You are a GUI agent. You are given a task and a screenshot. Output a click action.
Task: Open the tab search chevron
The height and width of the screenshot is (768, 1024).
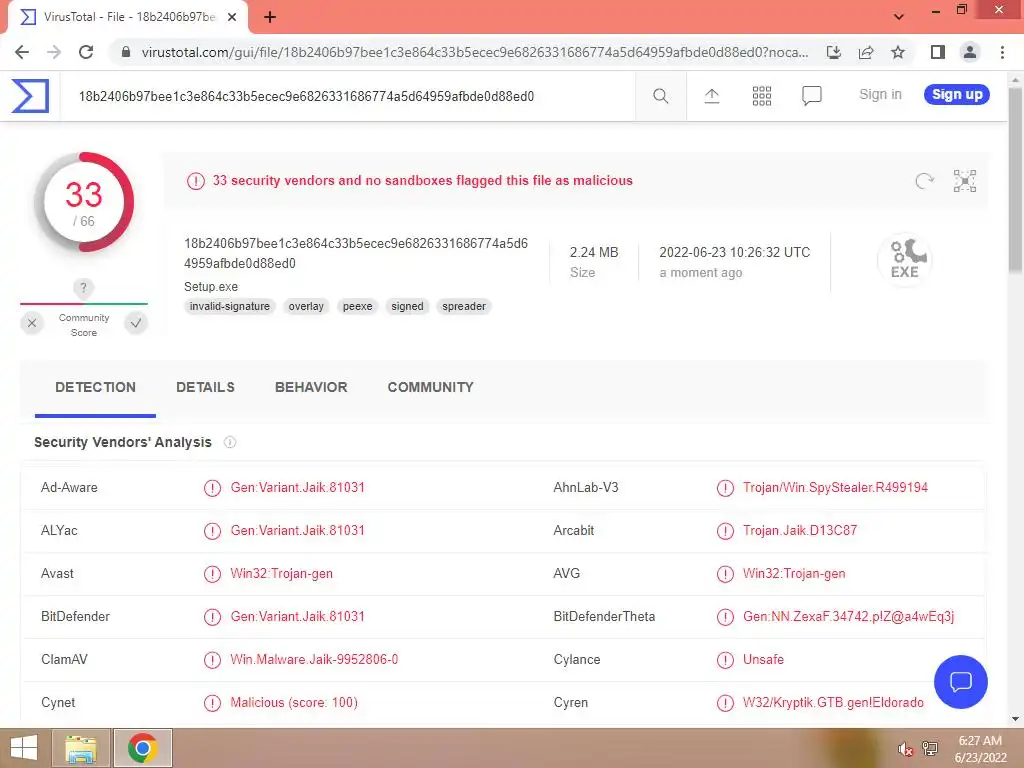(x=899, y=17)
